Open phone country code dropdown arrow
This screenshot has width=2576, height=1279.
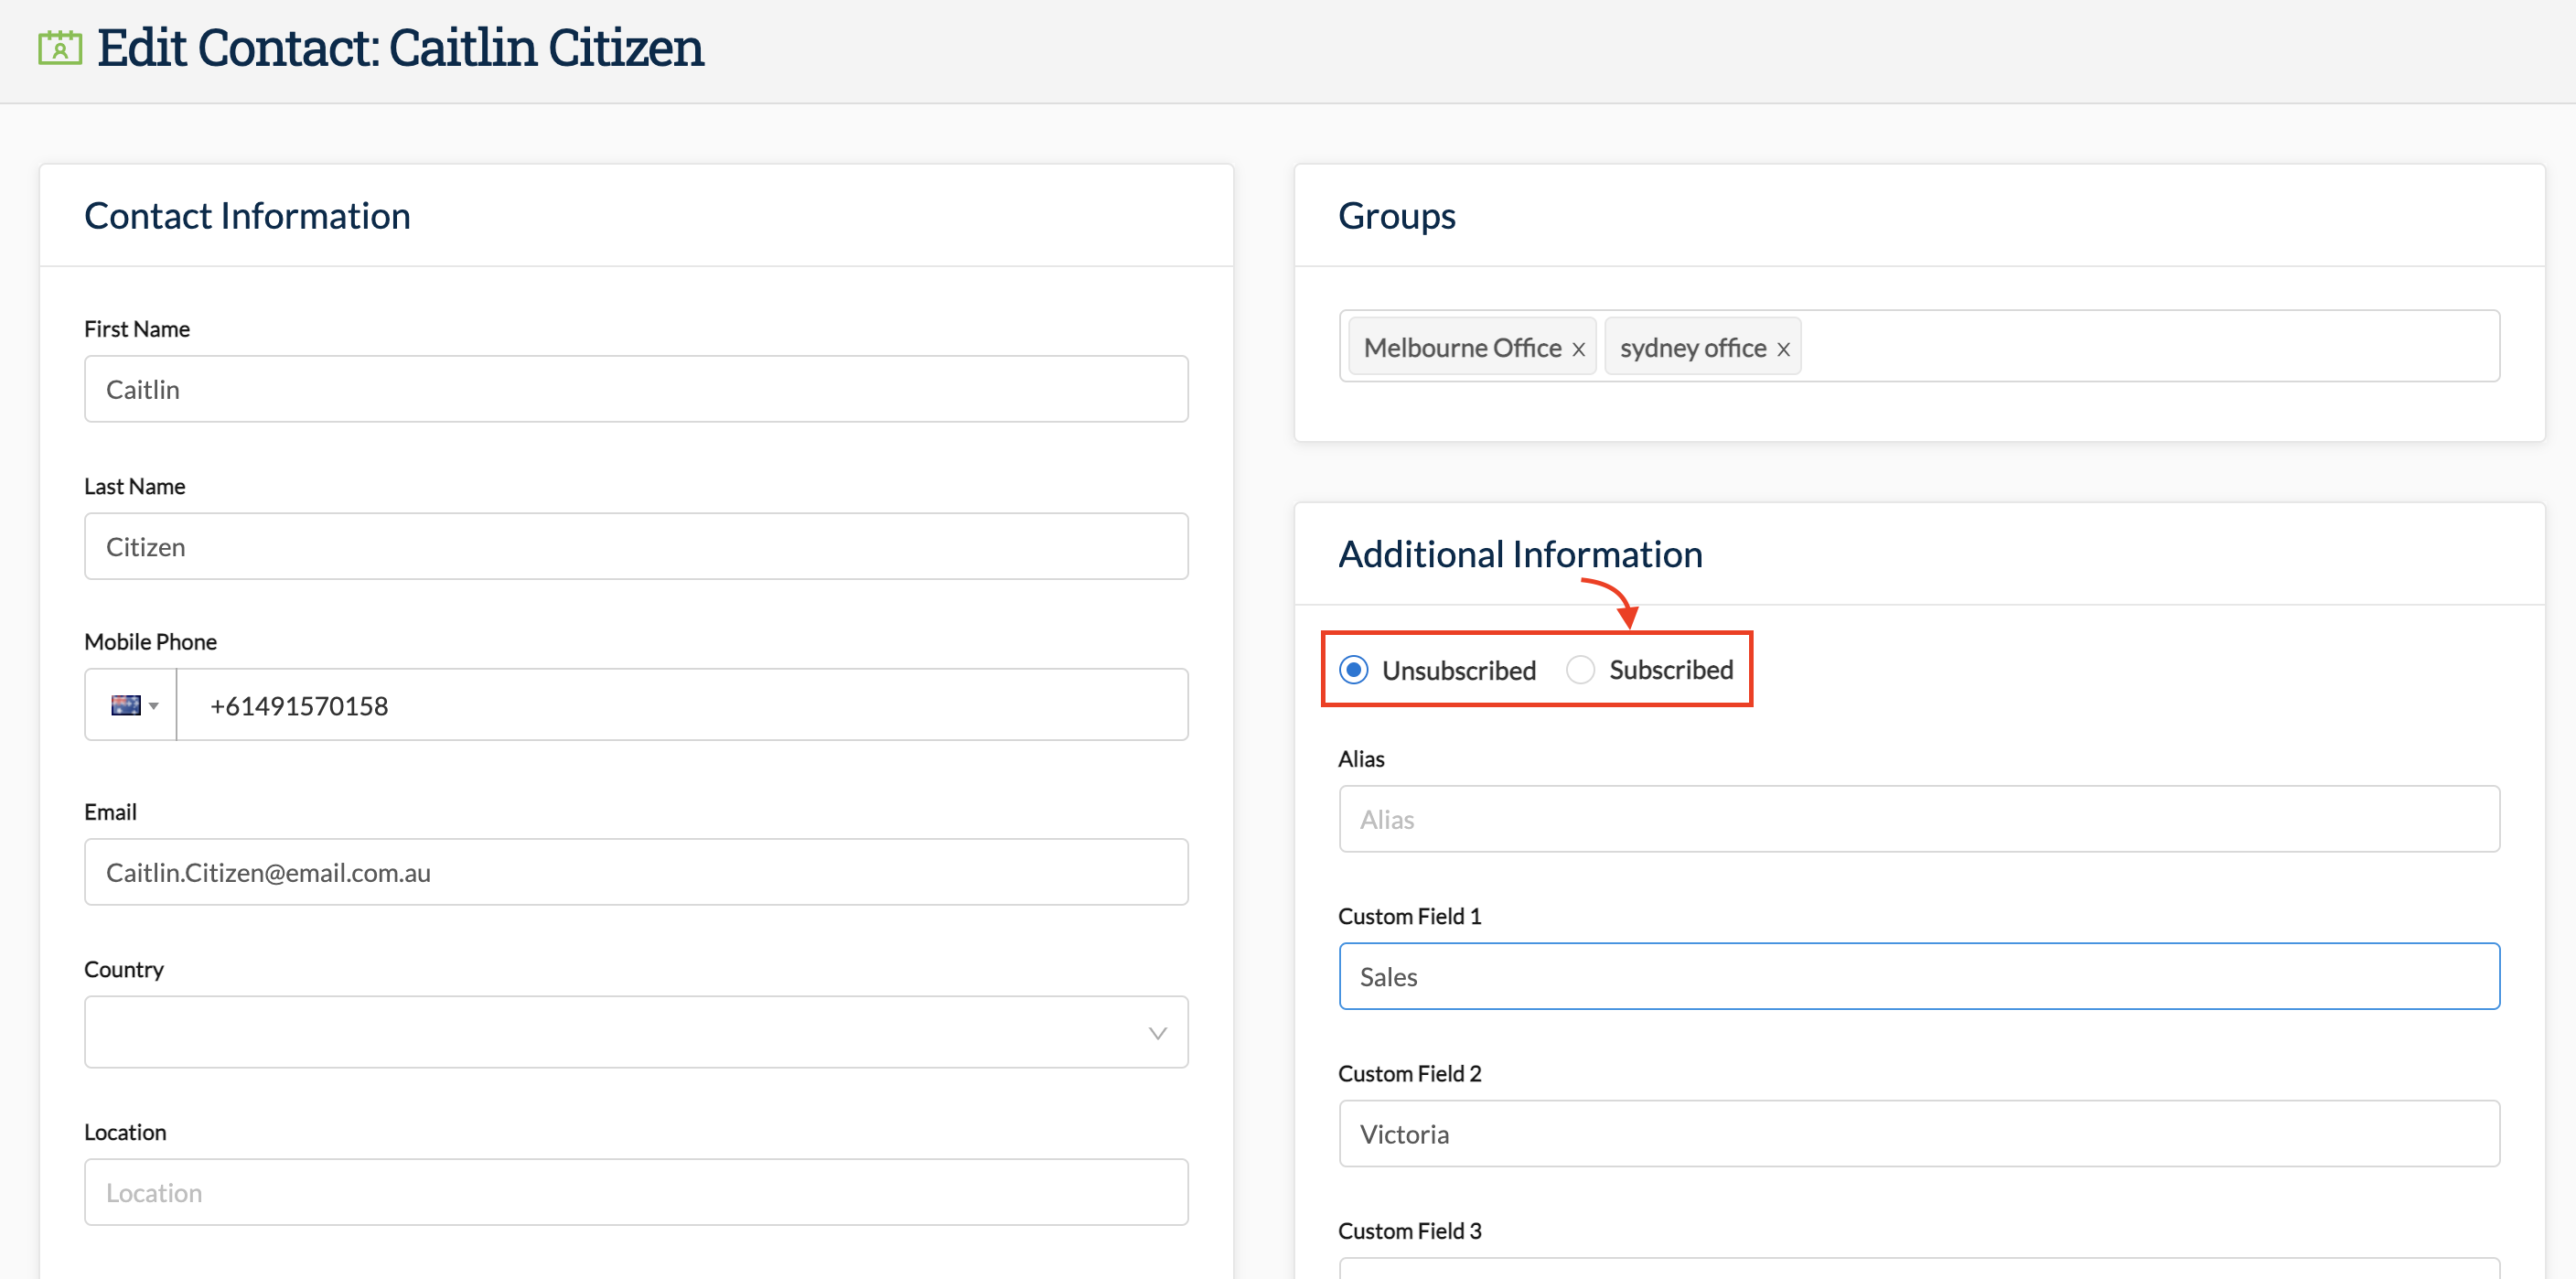click(x=154, y=706)
